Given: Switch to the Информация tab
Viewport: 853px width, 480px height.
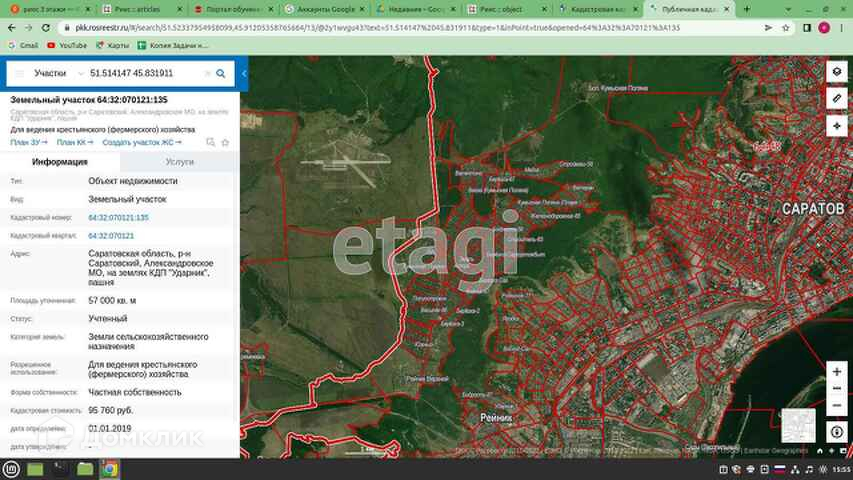Looking at the screenshot, I should pyautogui.click(x=60, y=162).
